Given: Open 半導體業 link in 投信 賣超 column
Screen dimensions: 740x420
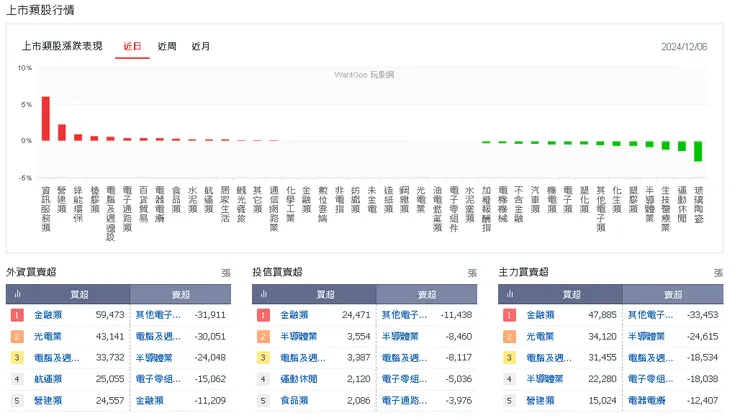Looking at the screenshot, I should [x=400, y=336].
